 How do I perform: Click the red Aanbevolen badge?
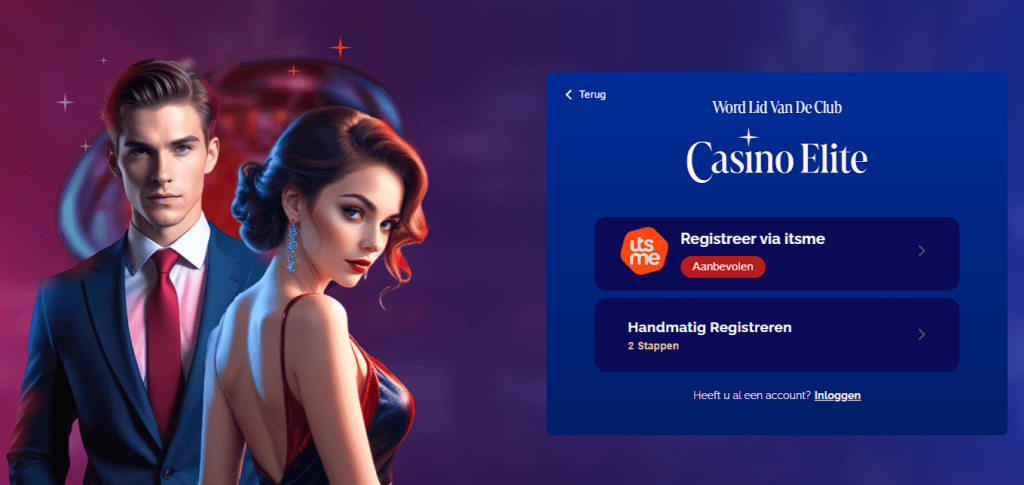point(723,266)
